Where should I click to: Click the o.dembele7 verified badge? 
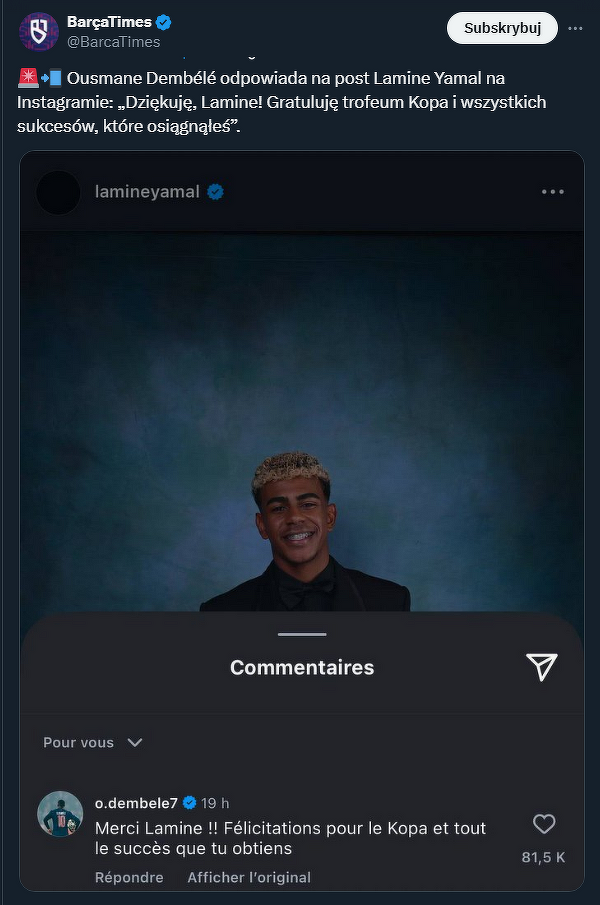[x=189, y=803]
